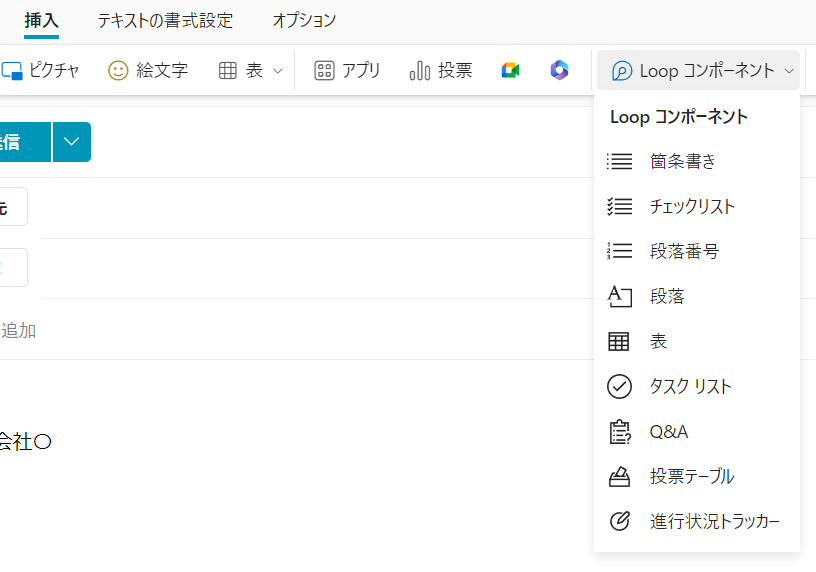Click the send button
816x572 pixels.
(25, 142)
